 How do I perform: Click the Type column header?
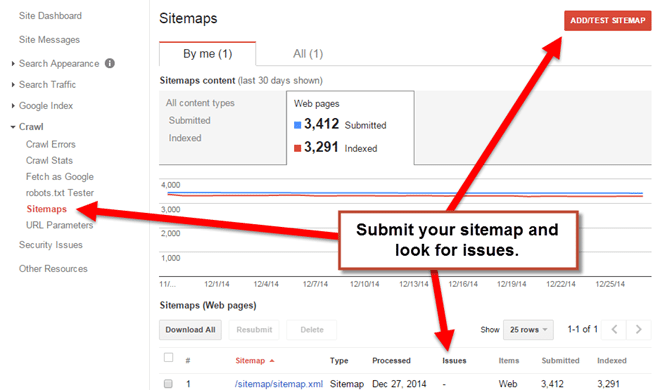click(339, 361)
